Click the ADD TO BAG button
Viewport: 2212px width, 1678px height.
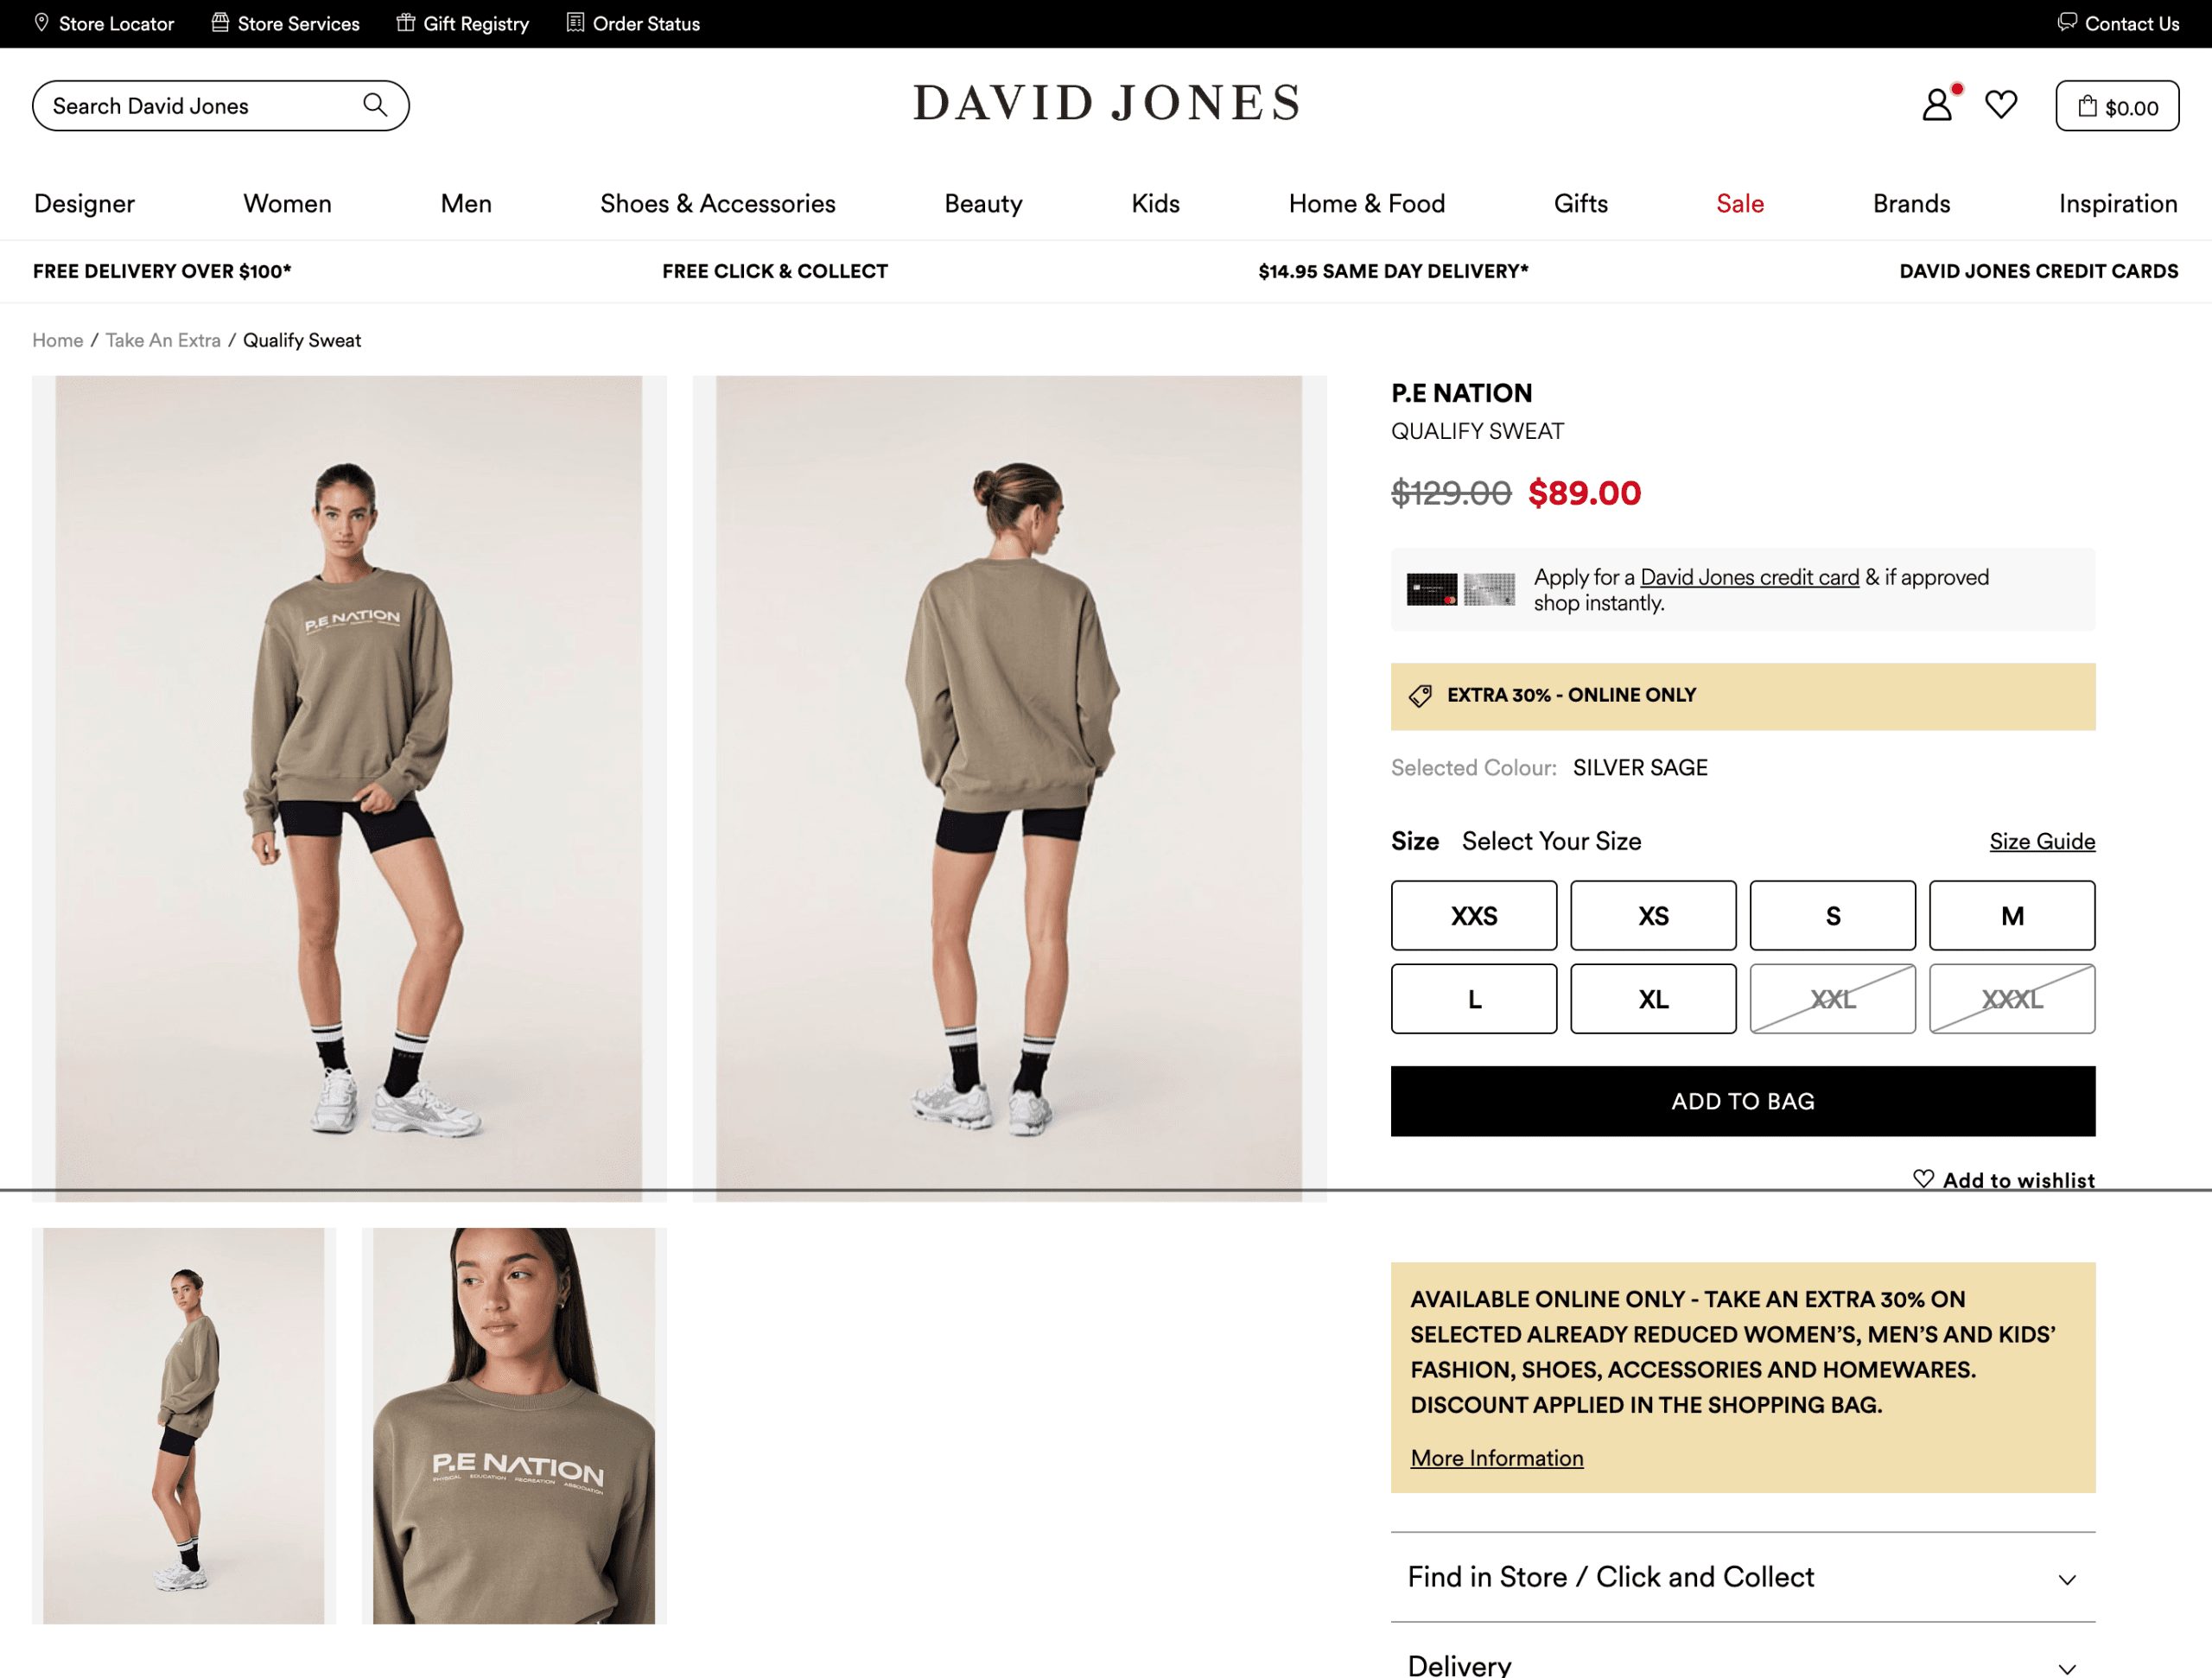[x=1742, y=1100]
